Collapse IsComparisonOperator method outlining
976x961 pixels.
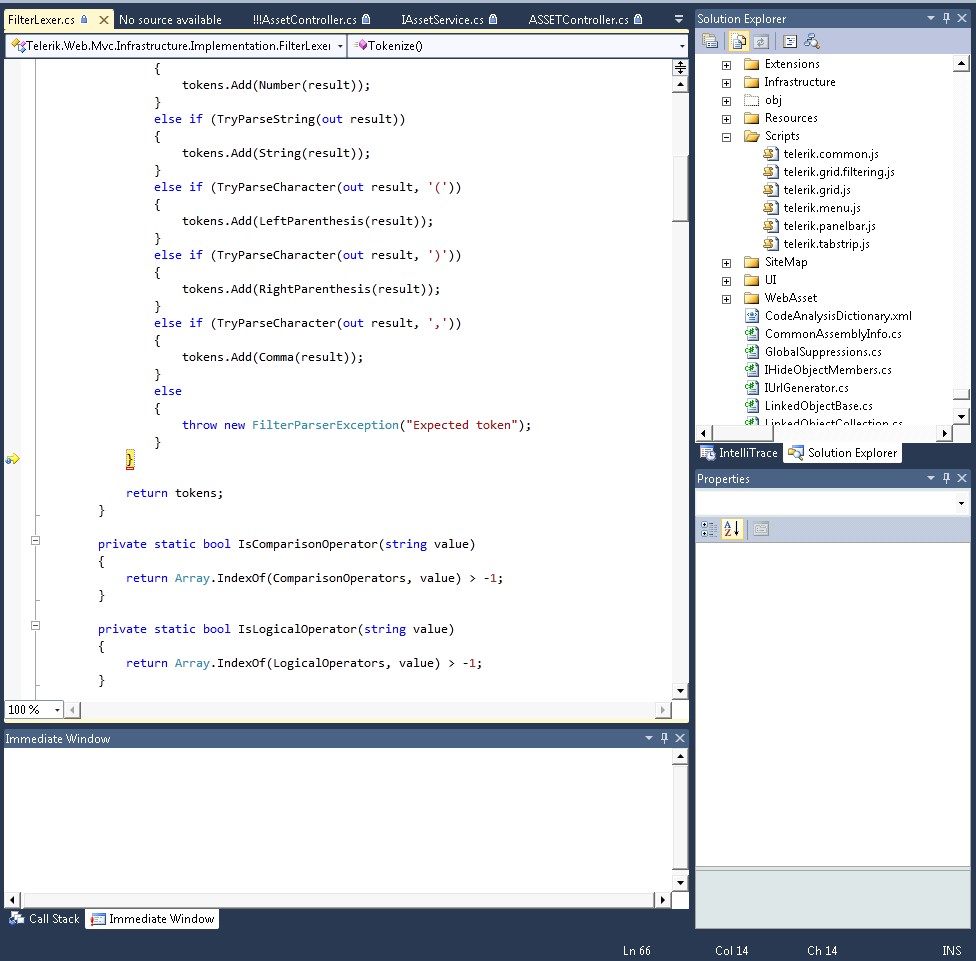coord(35,540)
